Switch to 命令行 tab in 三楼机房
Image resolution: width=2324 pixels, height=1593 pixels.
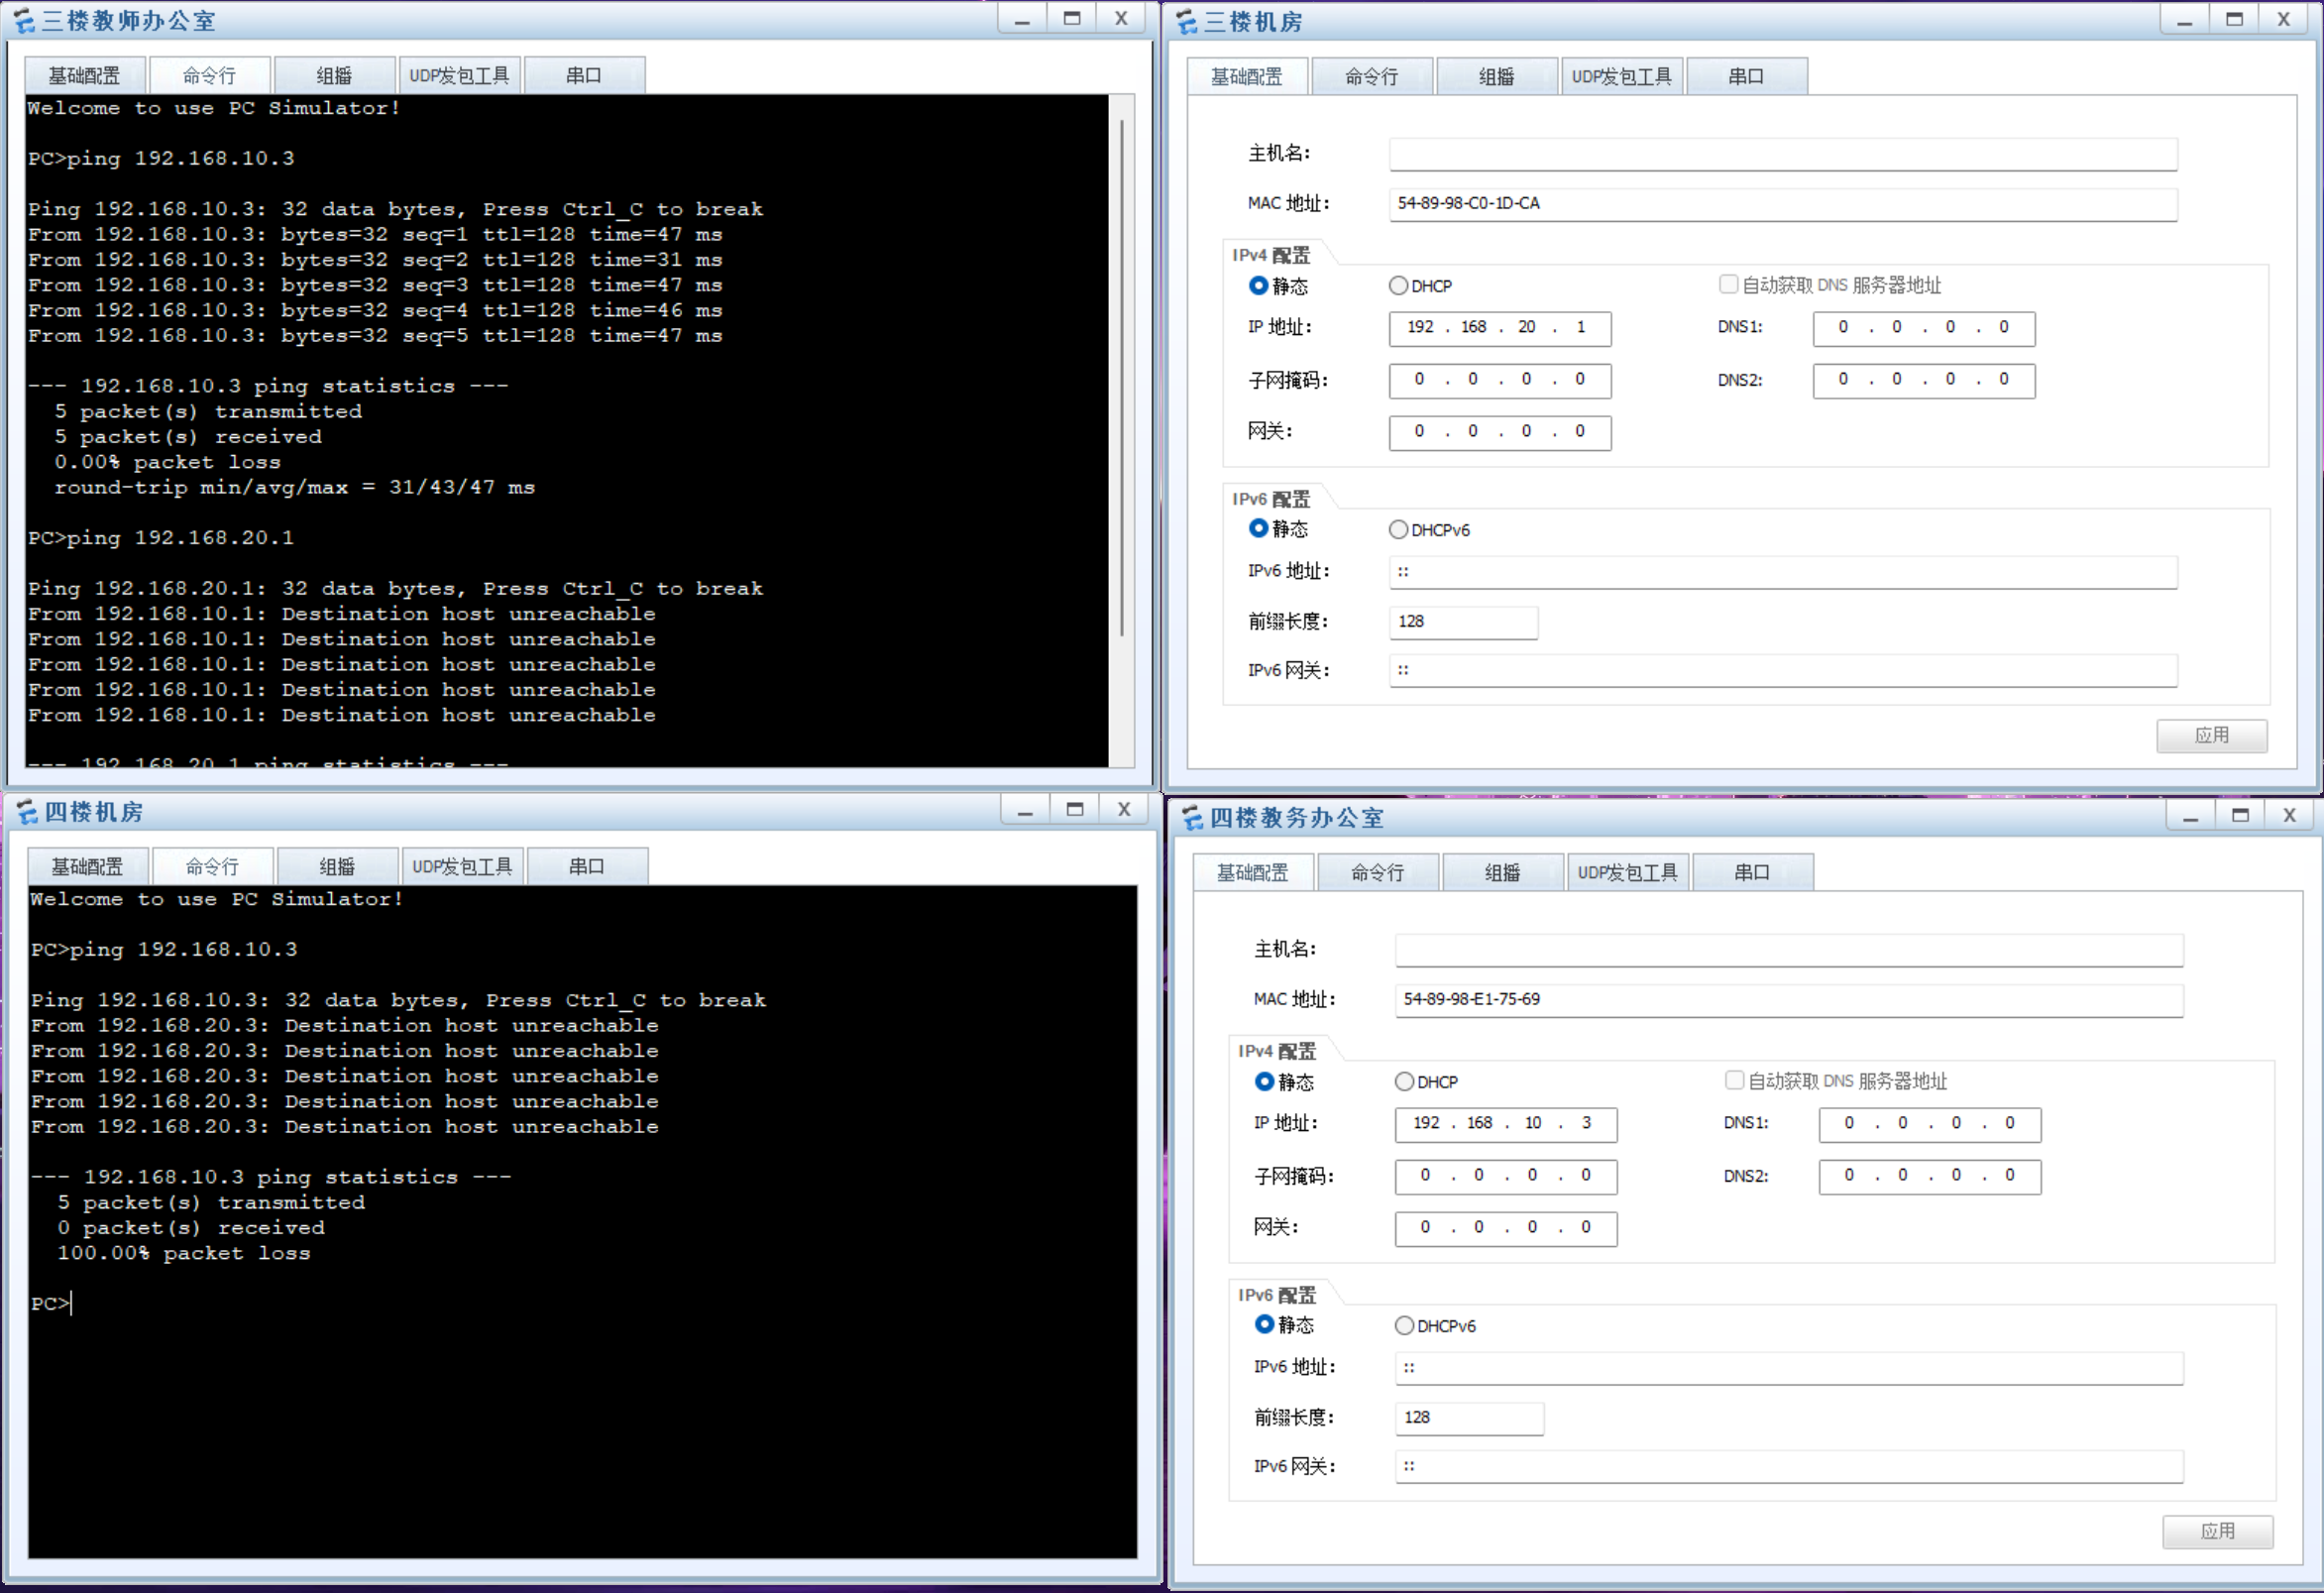click(x=1371, y=77)
